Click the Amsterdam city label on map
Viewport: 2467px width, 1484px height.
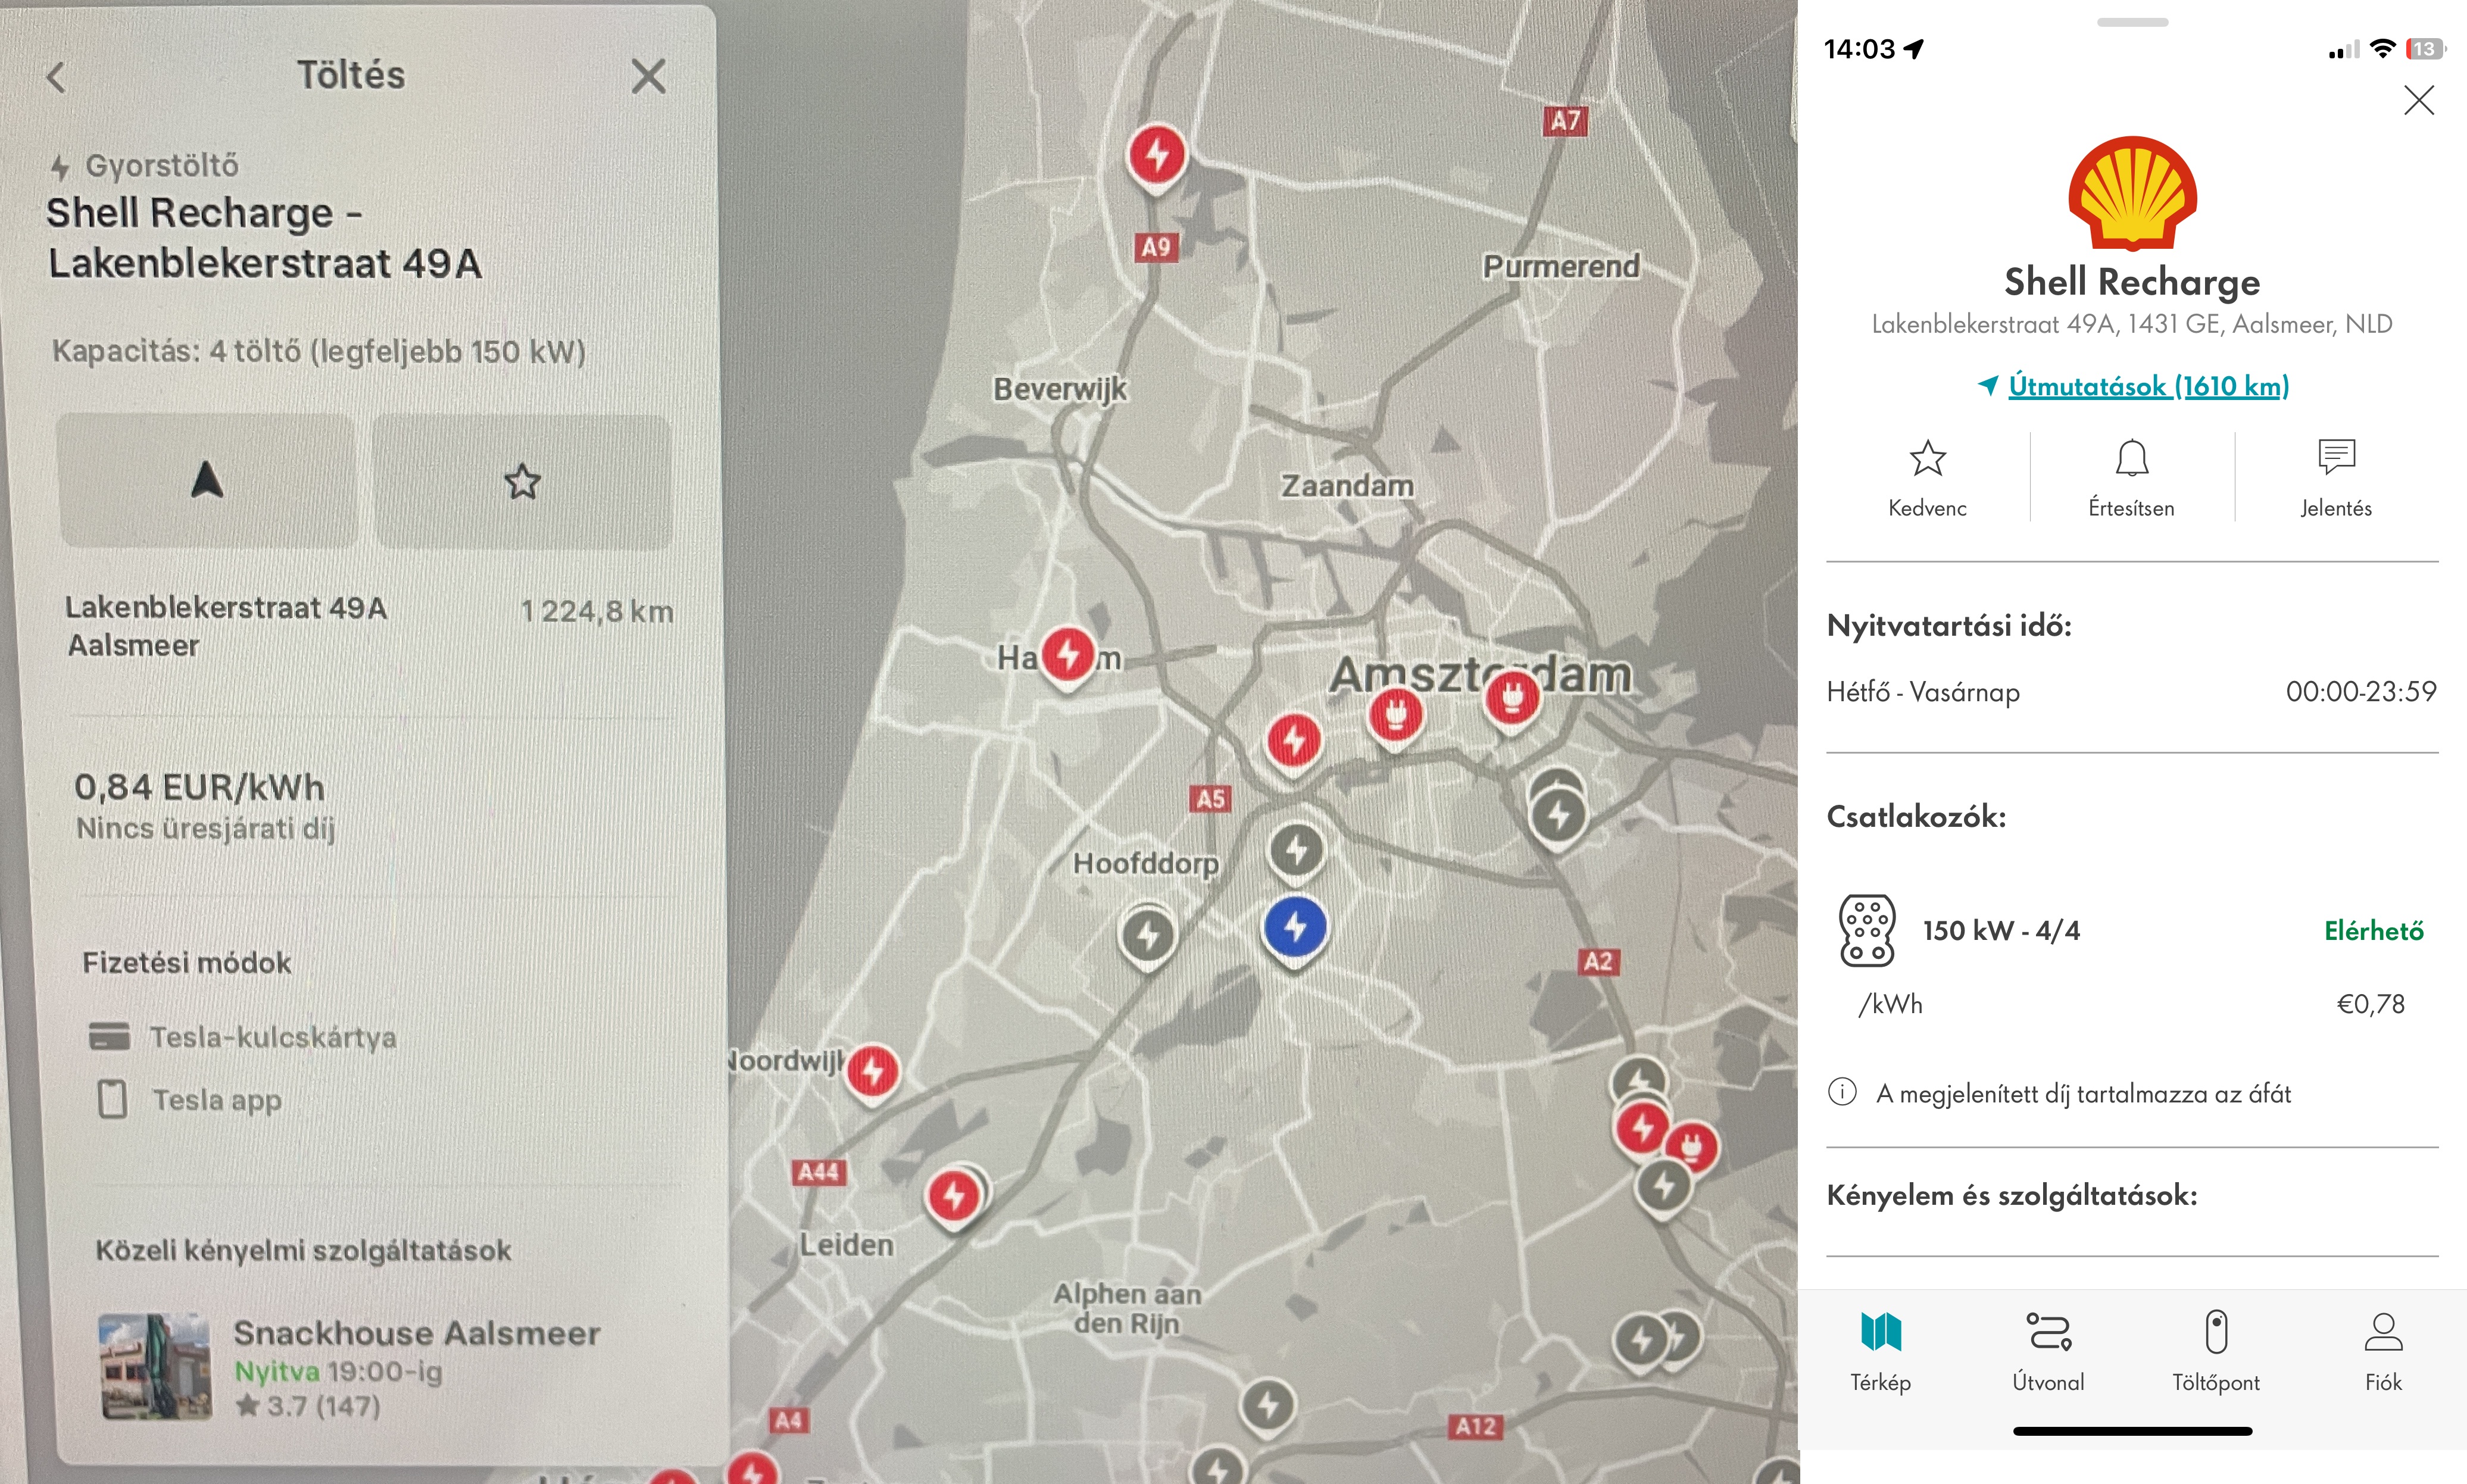[1480, 675]
